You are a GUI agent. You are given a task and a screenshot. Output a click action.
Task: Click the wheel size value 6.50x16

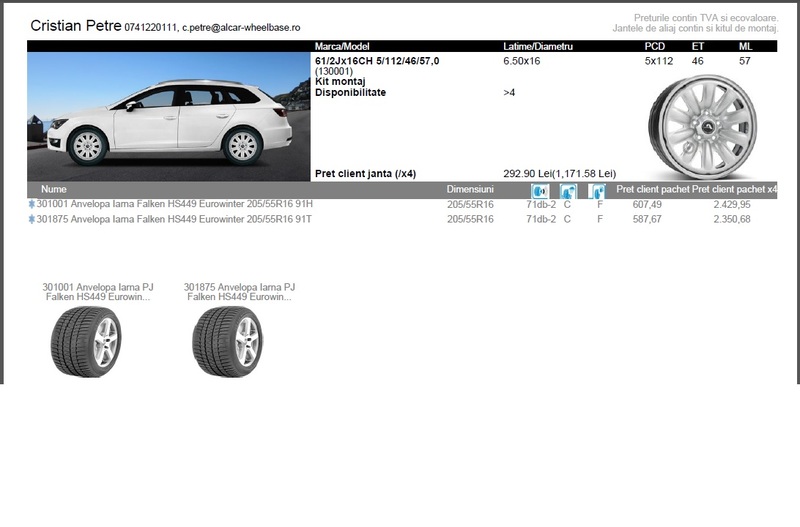pyautogui.click(x=521, y=61)
